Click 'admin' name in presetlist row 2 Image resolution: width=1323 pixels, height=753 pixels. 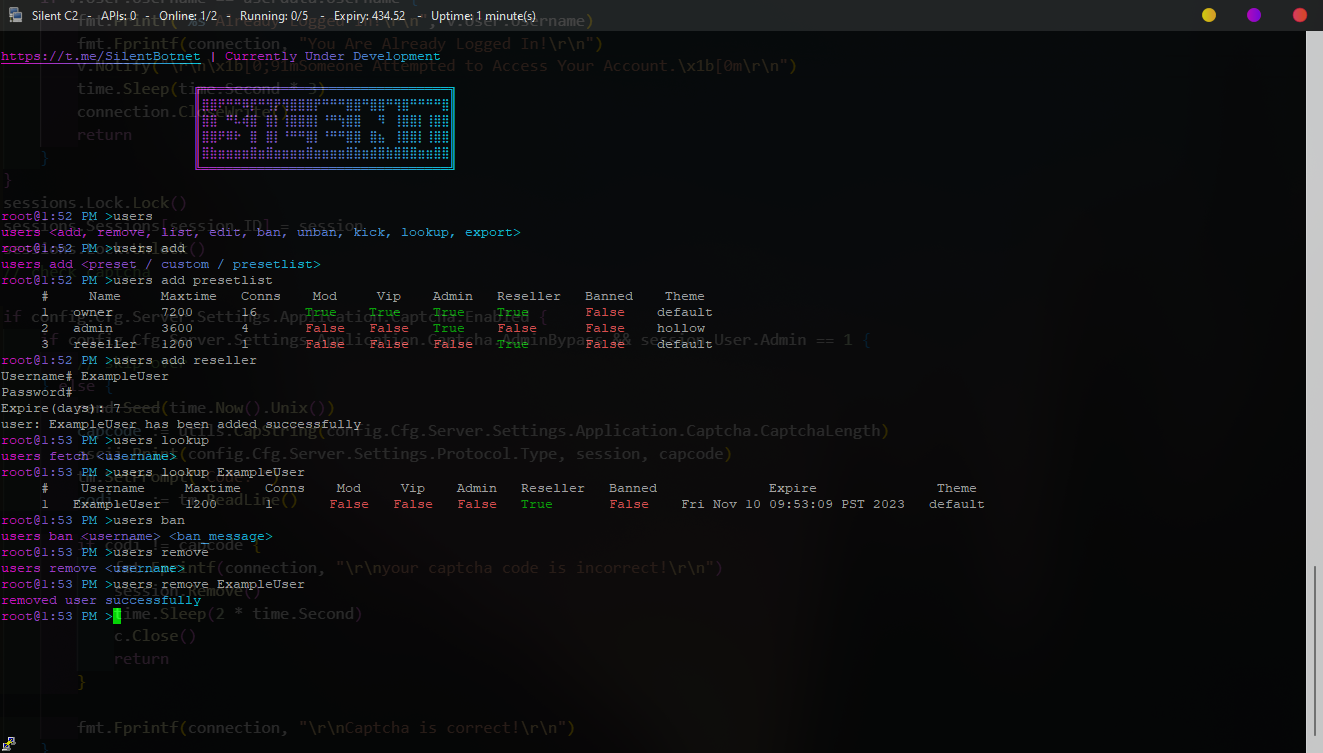[93, 328]
